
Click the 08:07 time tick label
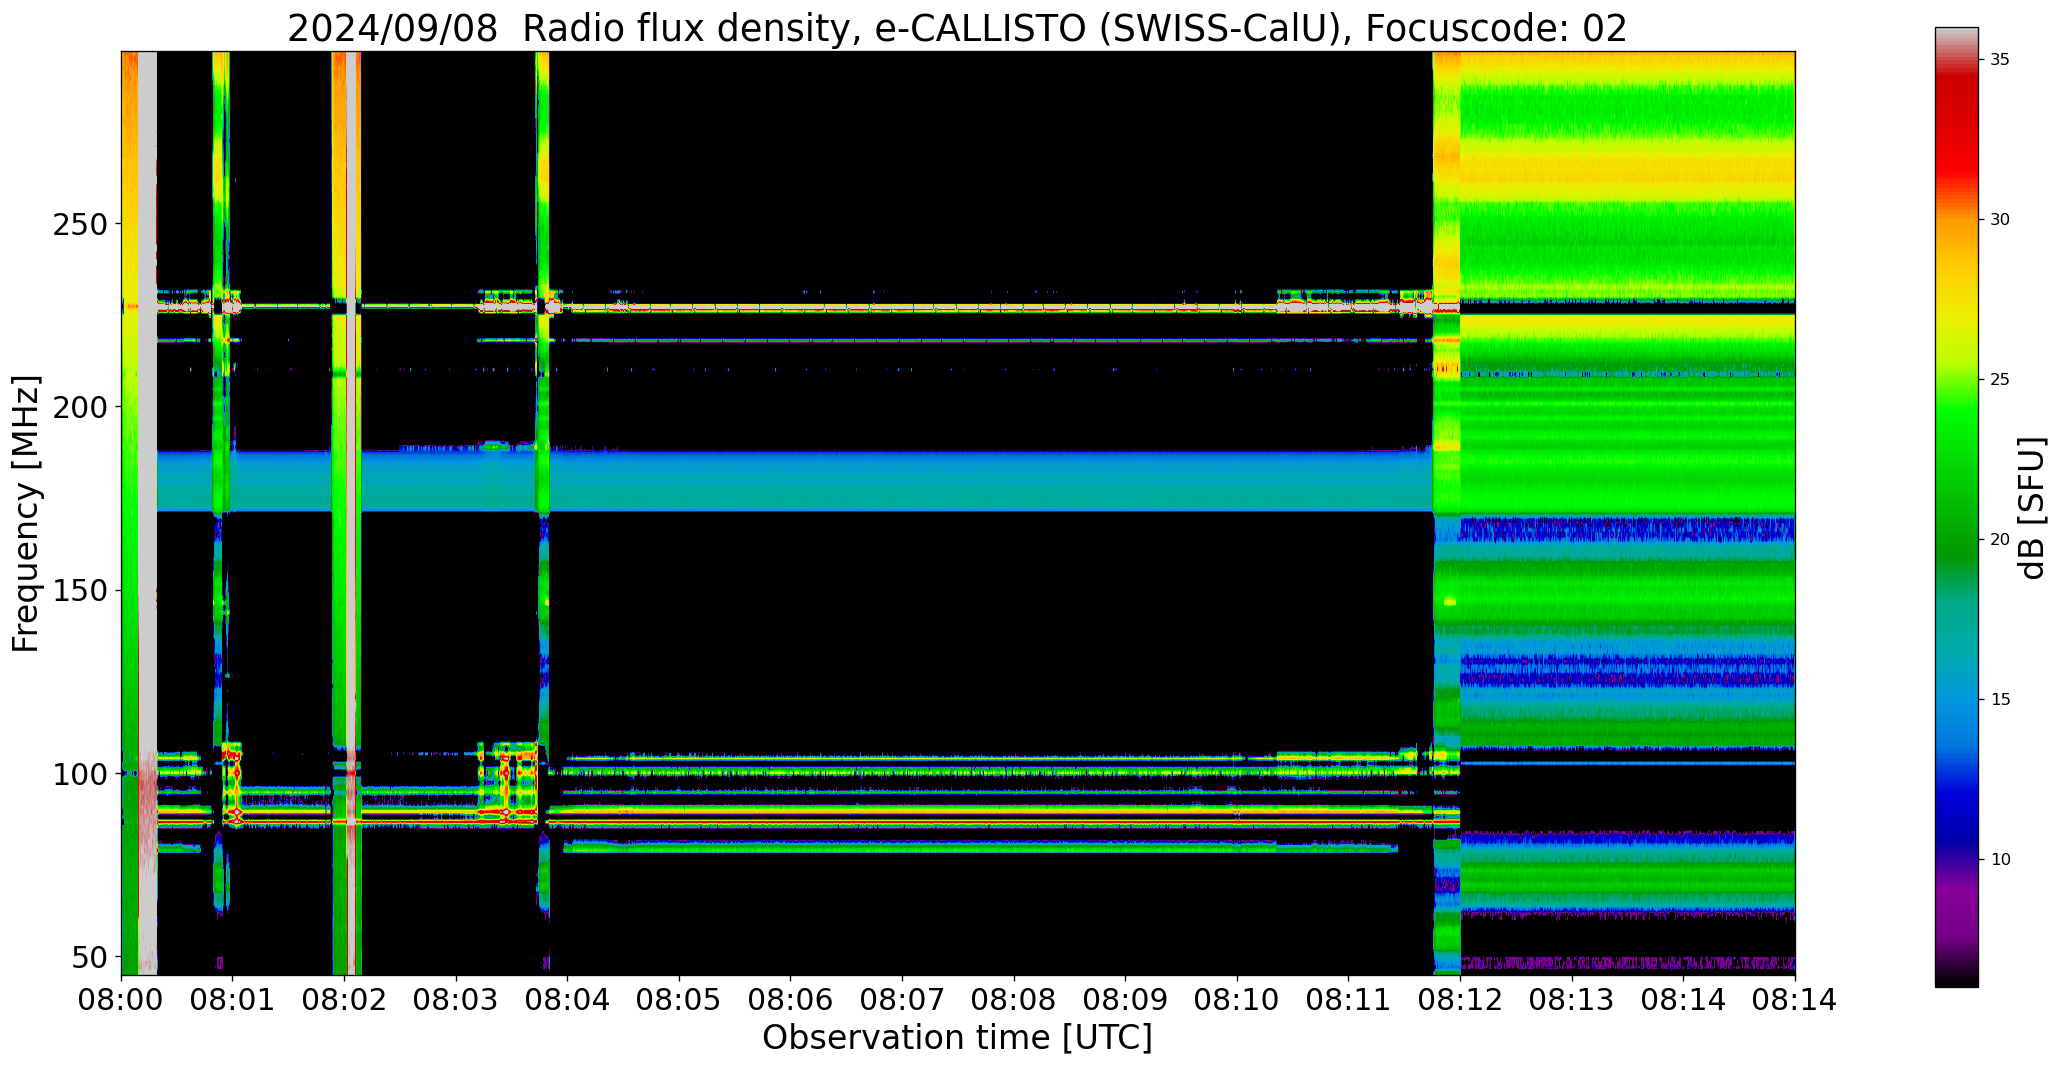[903, 1000]
